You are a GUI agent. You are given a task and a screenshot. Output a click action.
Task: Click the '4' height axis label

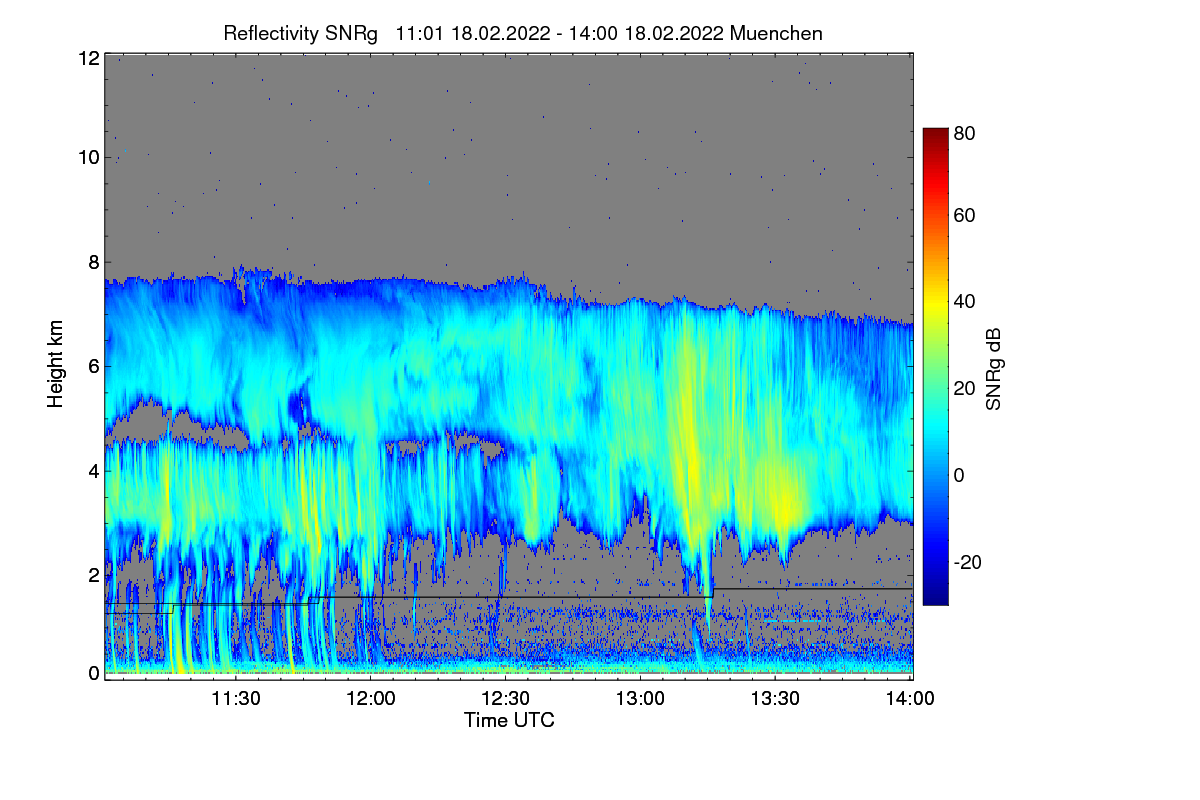[x=92, y=471]
